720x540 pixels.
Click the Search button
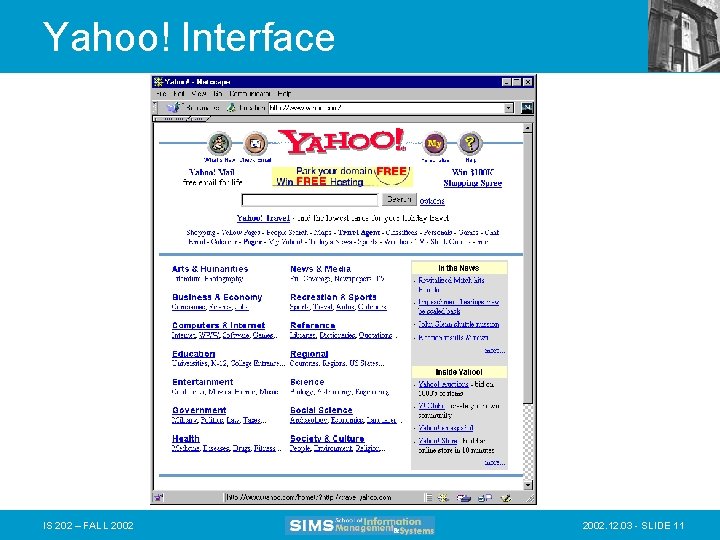tap(399, 199)
